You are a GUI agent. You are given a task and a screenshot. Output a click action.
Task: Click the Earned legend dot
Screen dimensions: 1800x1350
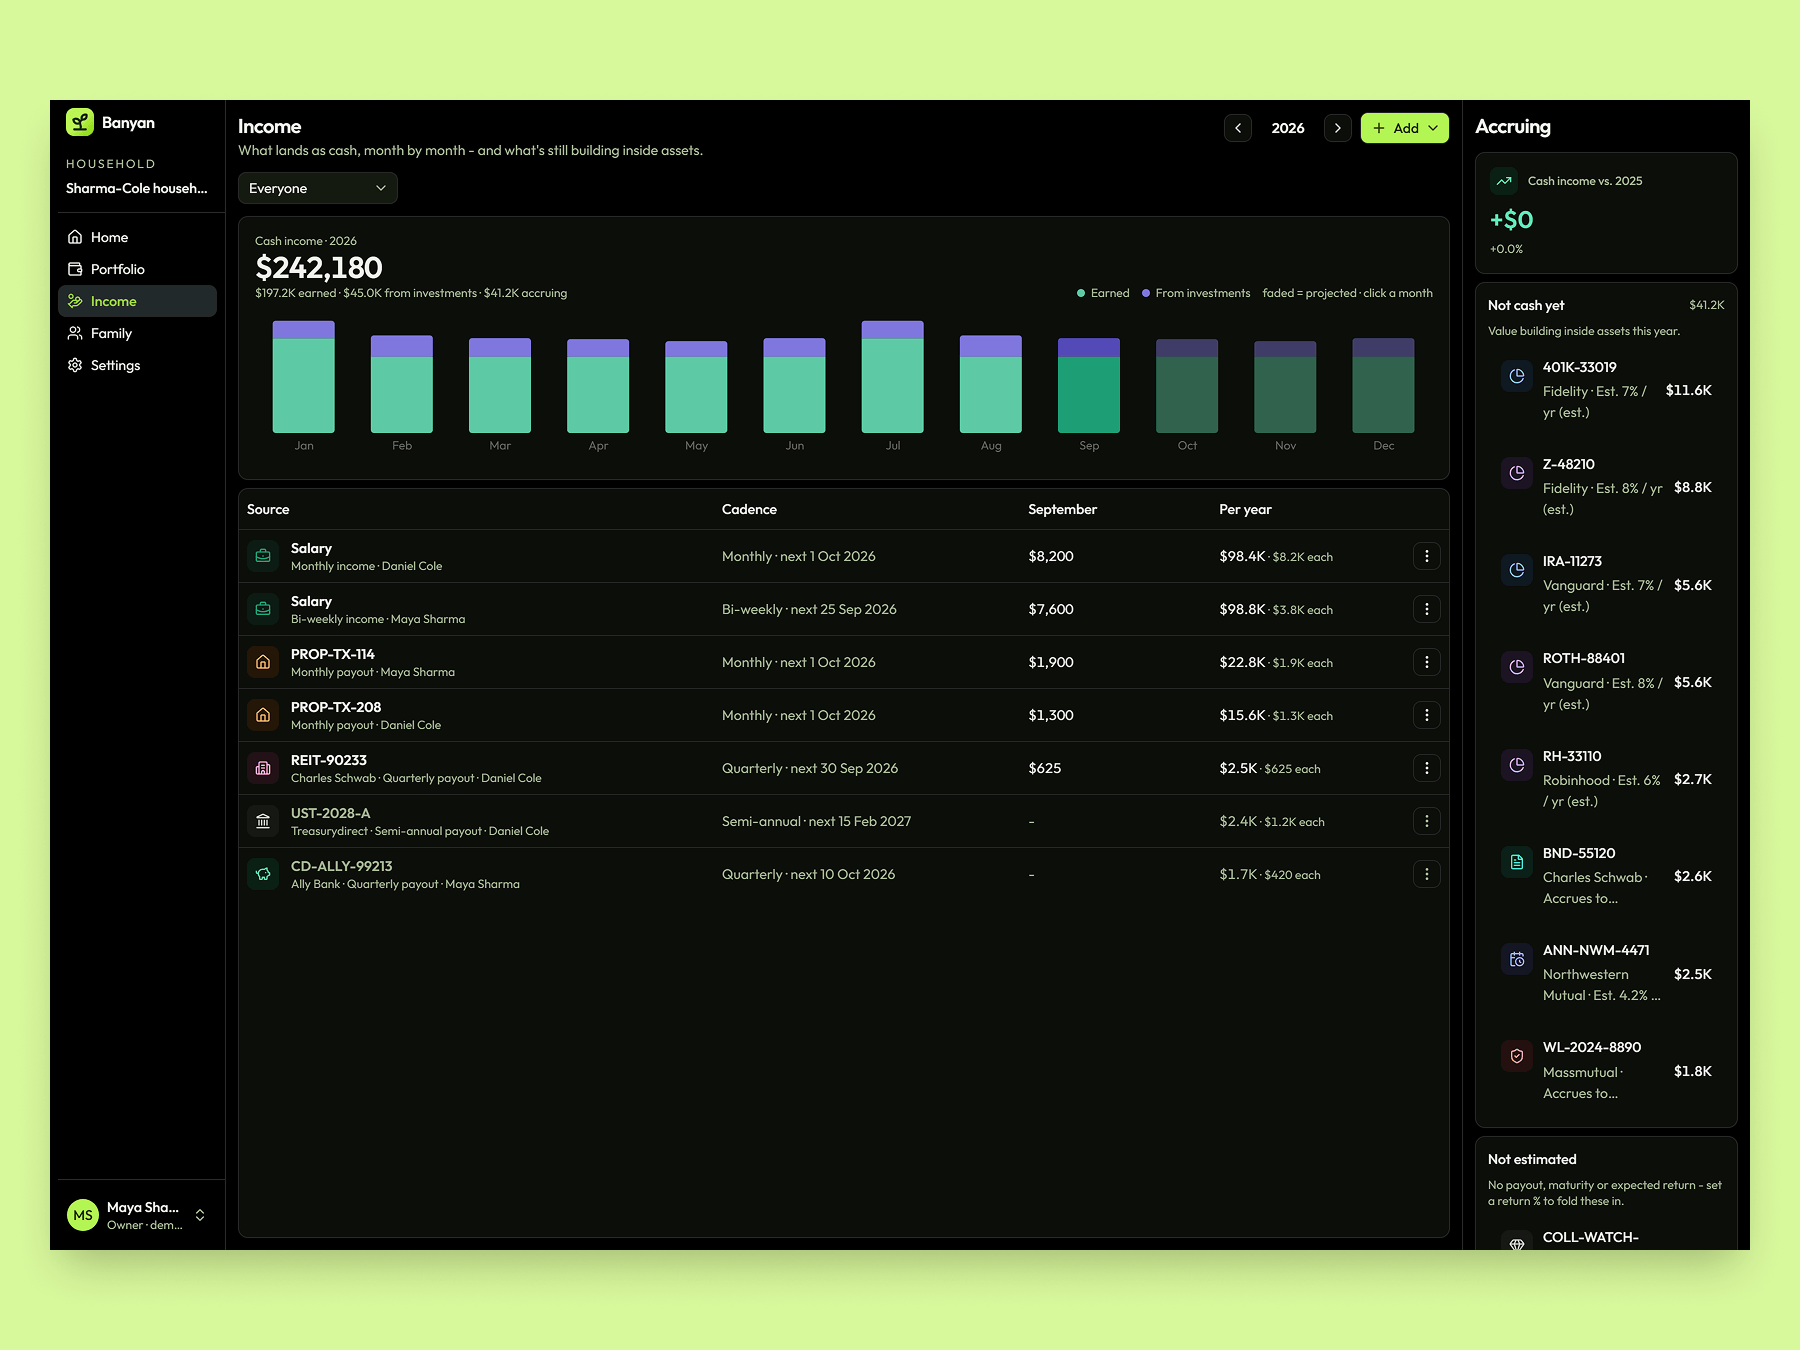[x=1081, y=293]
